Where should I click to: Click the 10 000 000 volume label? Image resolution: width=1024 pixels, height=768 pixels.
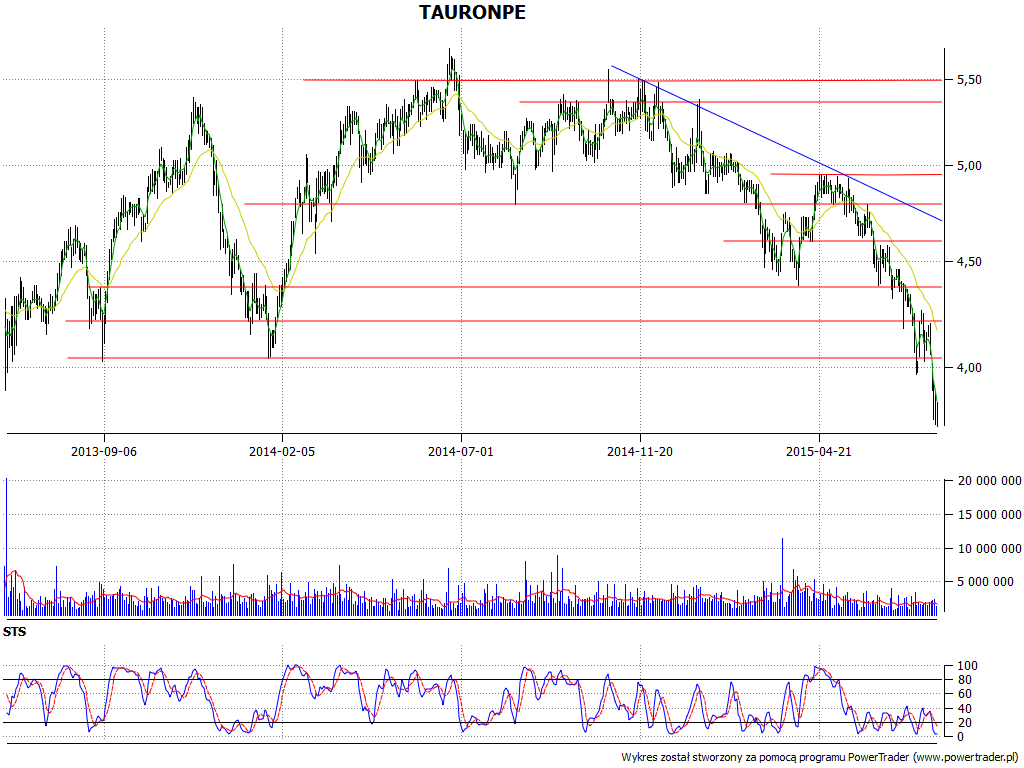(989, 549)
